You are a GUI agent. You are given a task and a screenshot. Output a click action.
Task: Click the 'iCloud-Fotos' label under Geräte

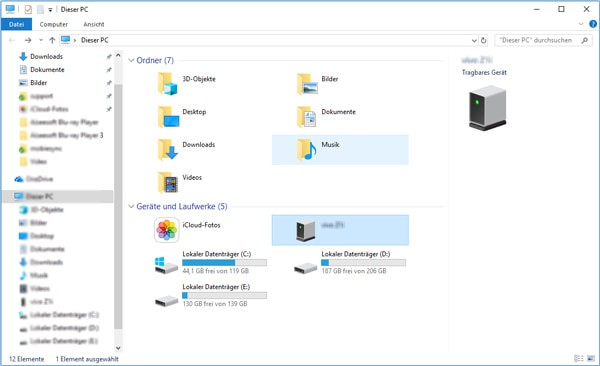point(201,225)
